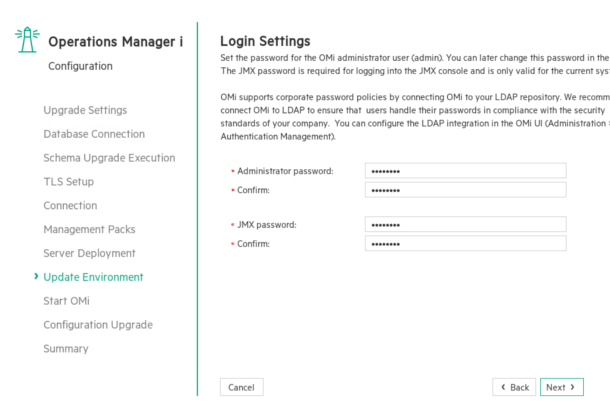Click the Login Settings heading
610x418 pixels.
tap(265, 41)
